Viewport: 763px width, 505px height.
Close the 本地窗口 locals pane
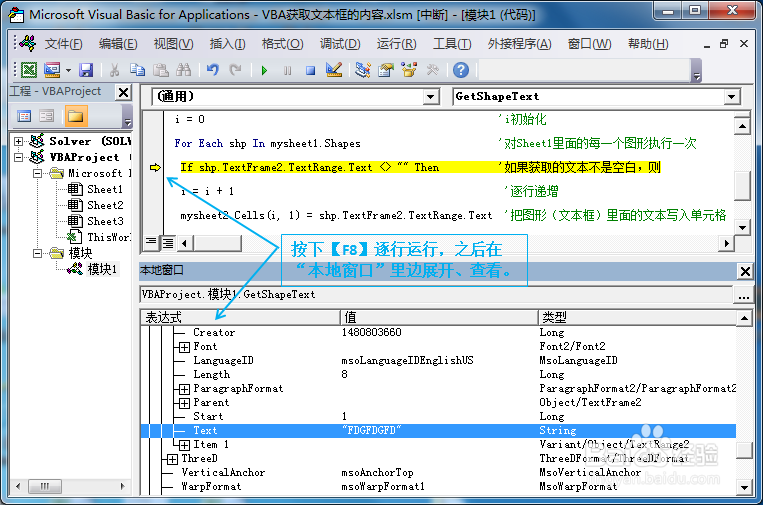point(745,271)
